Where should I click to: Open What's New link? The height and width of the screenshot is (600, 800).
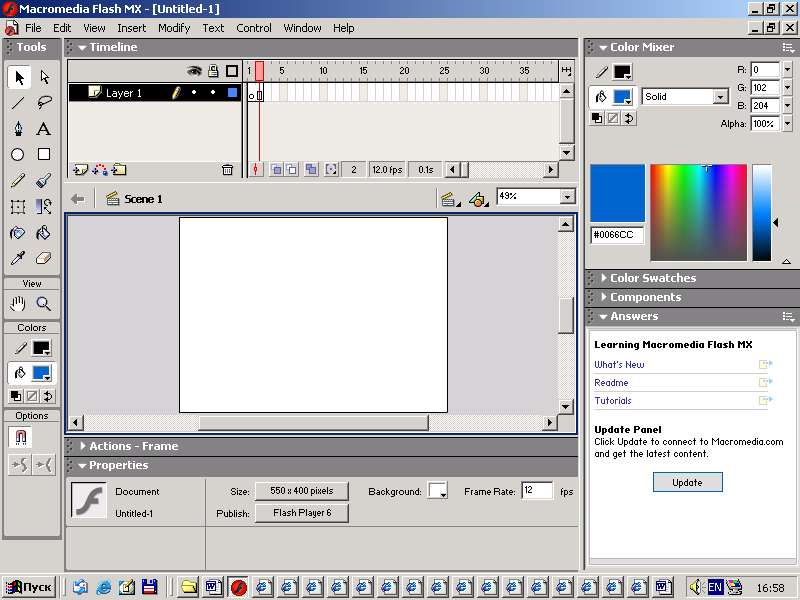(x=619, y=365)
